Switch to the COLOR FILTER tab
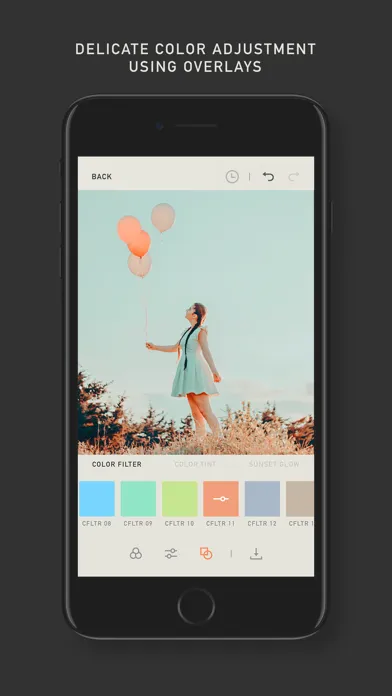Screen dimensions: 392x696 pos(117,464)
